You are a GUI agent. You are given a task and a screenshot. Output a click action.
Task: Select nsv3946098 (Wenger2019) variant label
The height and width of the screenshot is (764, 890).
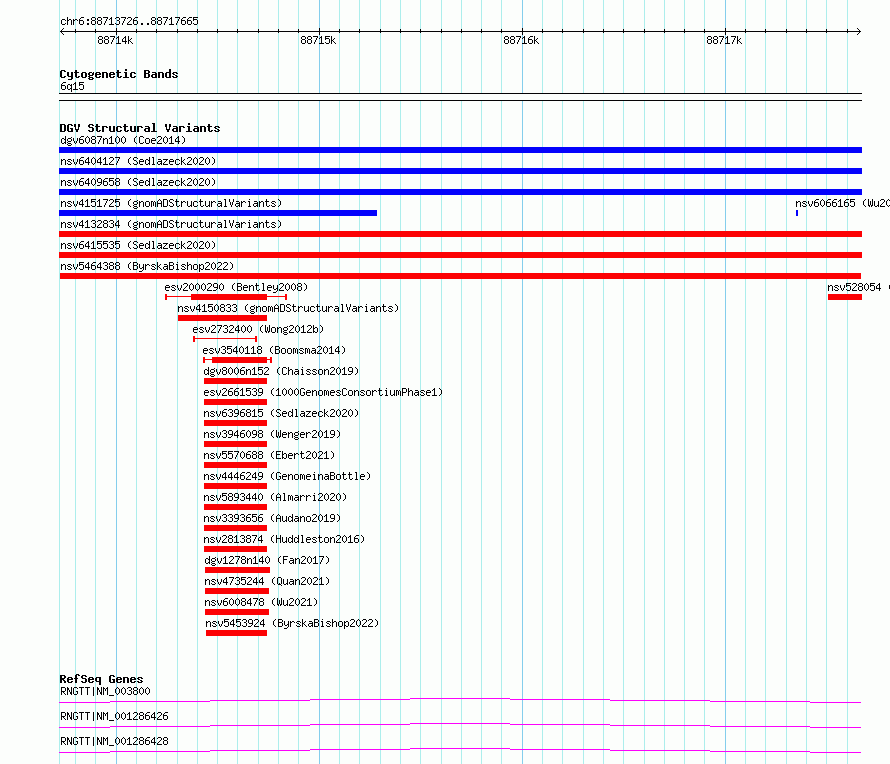pos(272,434)
